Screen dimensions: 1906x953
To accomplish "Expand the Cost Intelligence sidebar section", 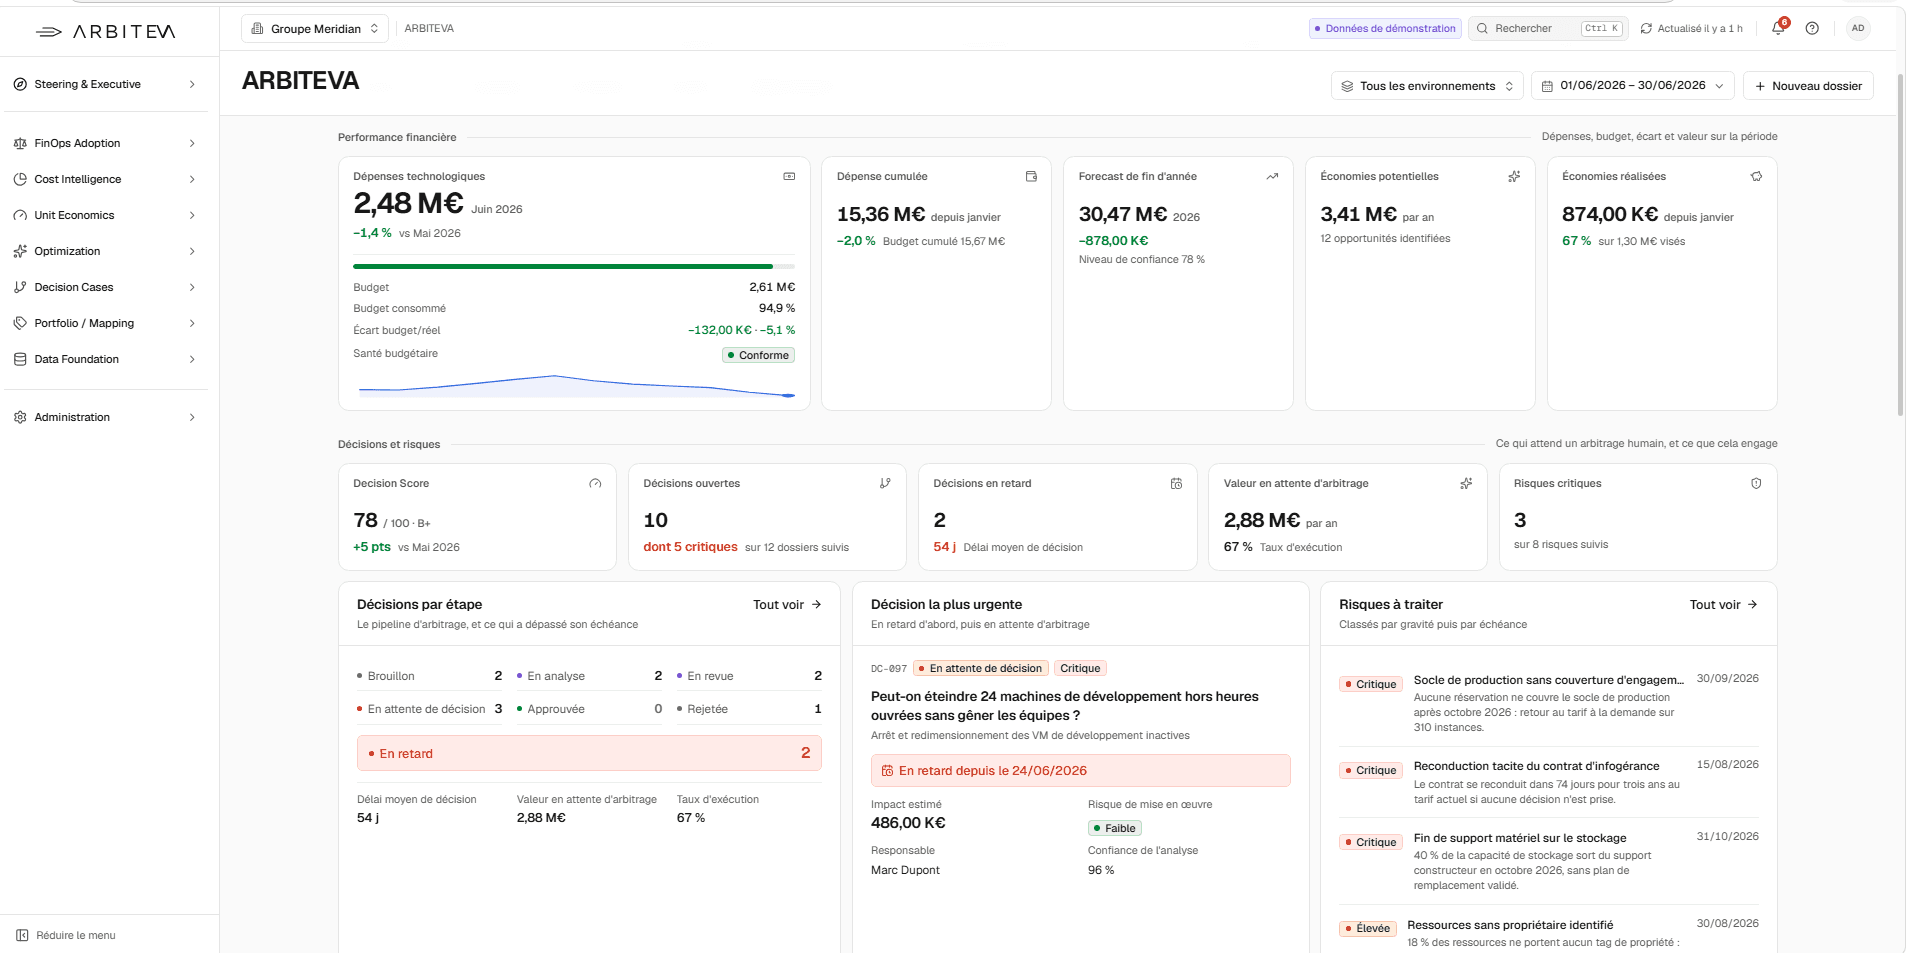I will (104, 179).
